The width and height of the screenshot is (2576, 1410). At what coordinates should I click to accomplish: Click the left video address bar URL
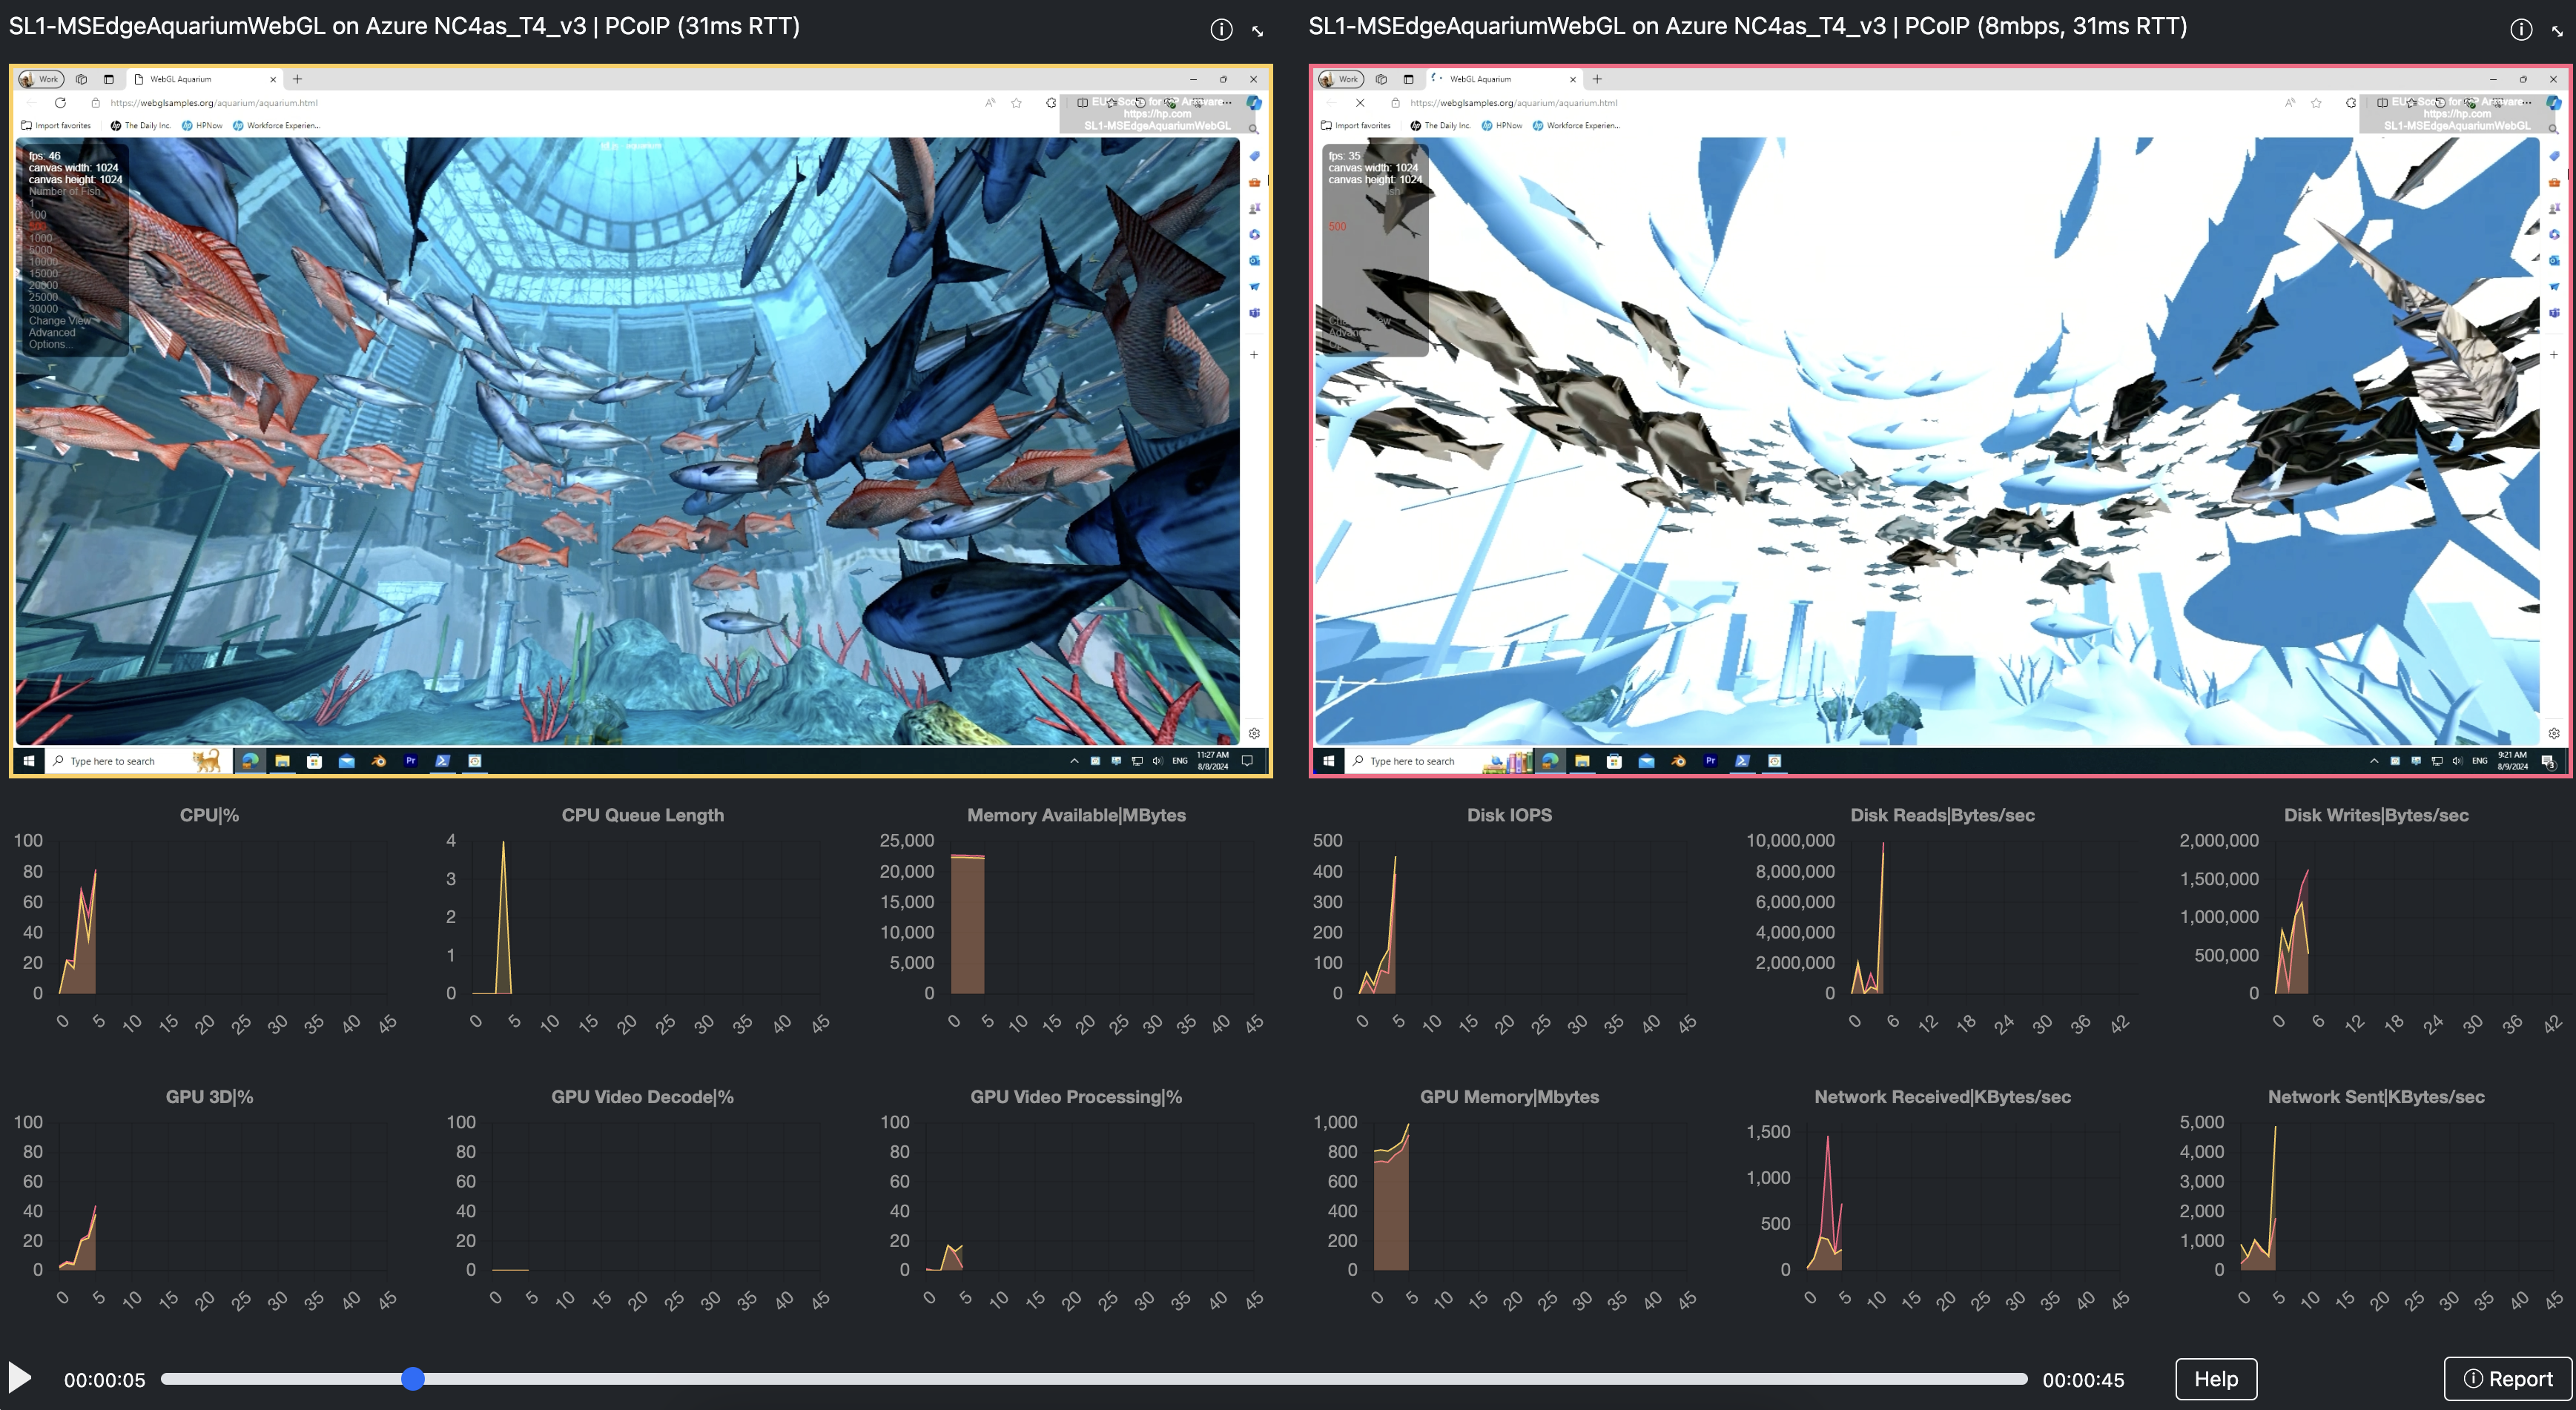[x=214, y=103]
